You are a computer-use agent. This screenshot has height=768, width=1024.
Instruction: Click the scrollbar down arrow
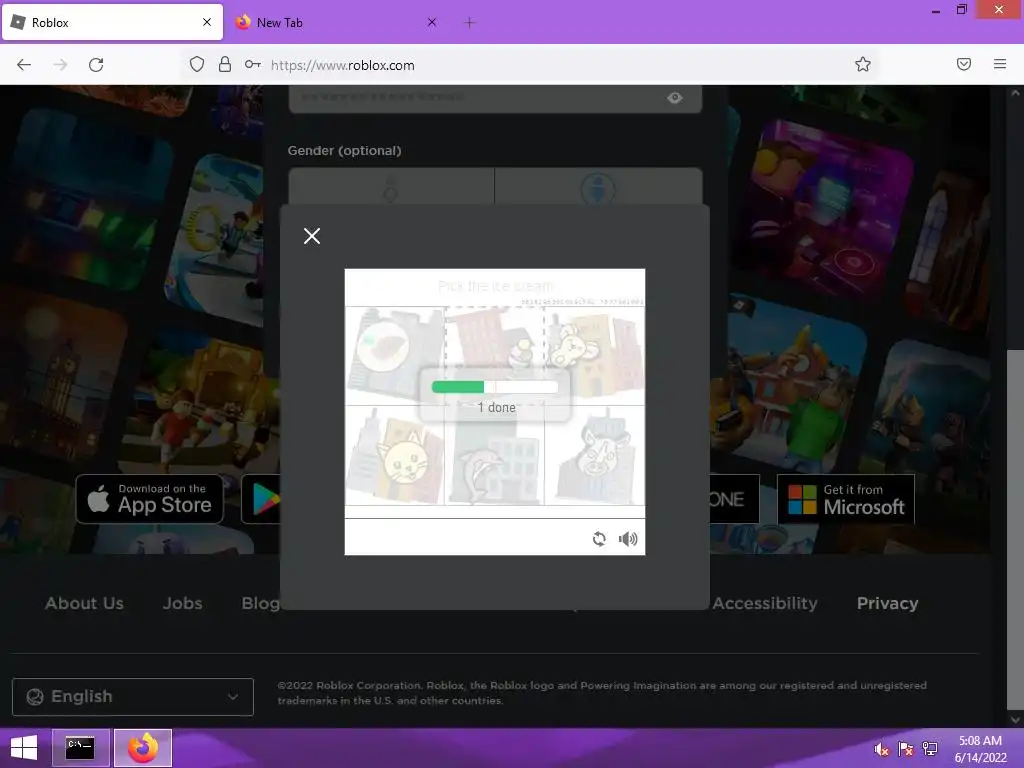1016,720
